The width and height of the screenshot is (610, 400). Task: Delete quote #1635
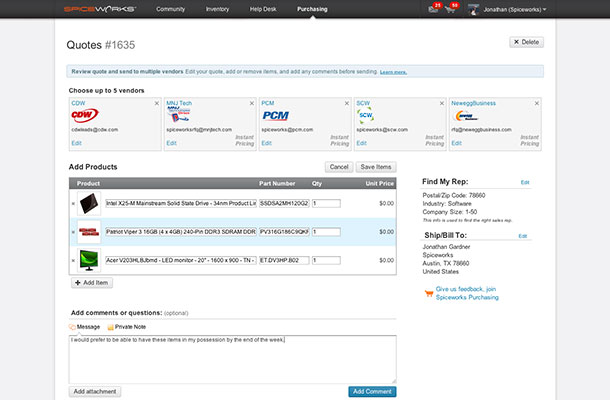point(526,42)
